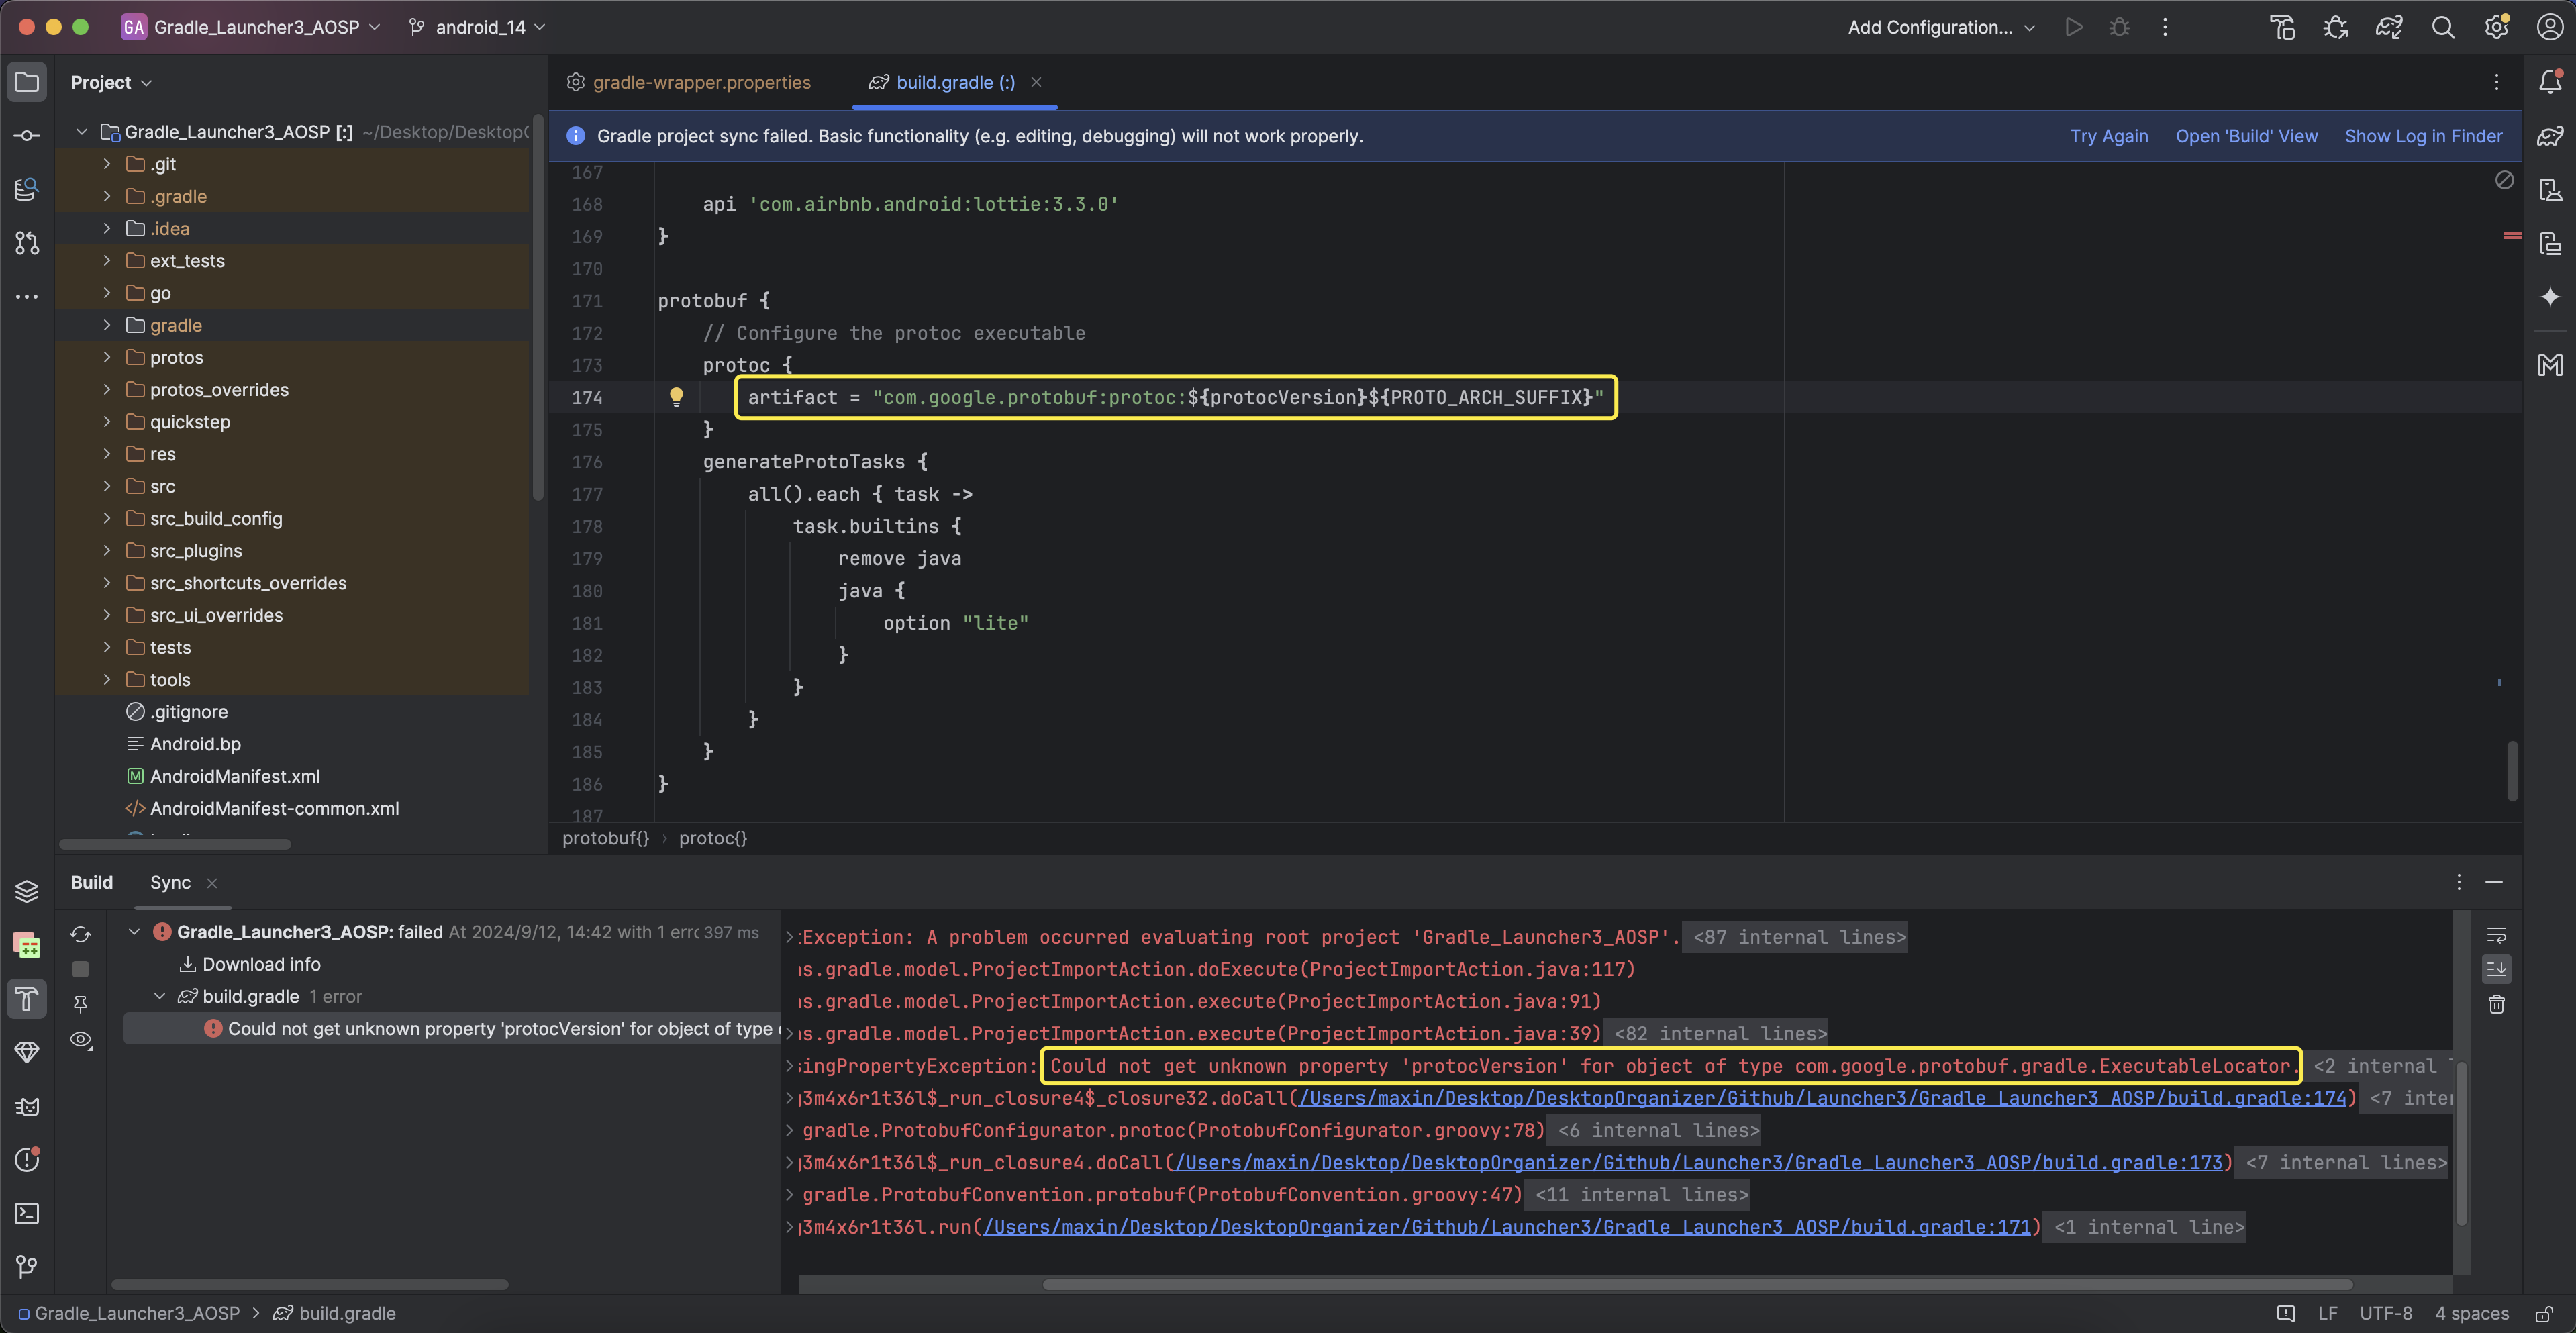This screenshot has height=1333, width=2576.
Task: Collapse the Gradle_Launcher3_AOSP root node
Action: (82, 132)
